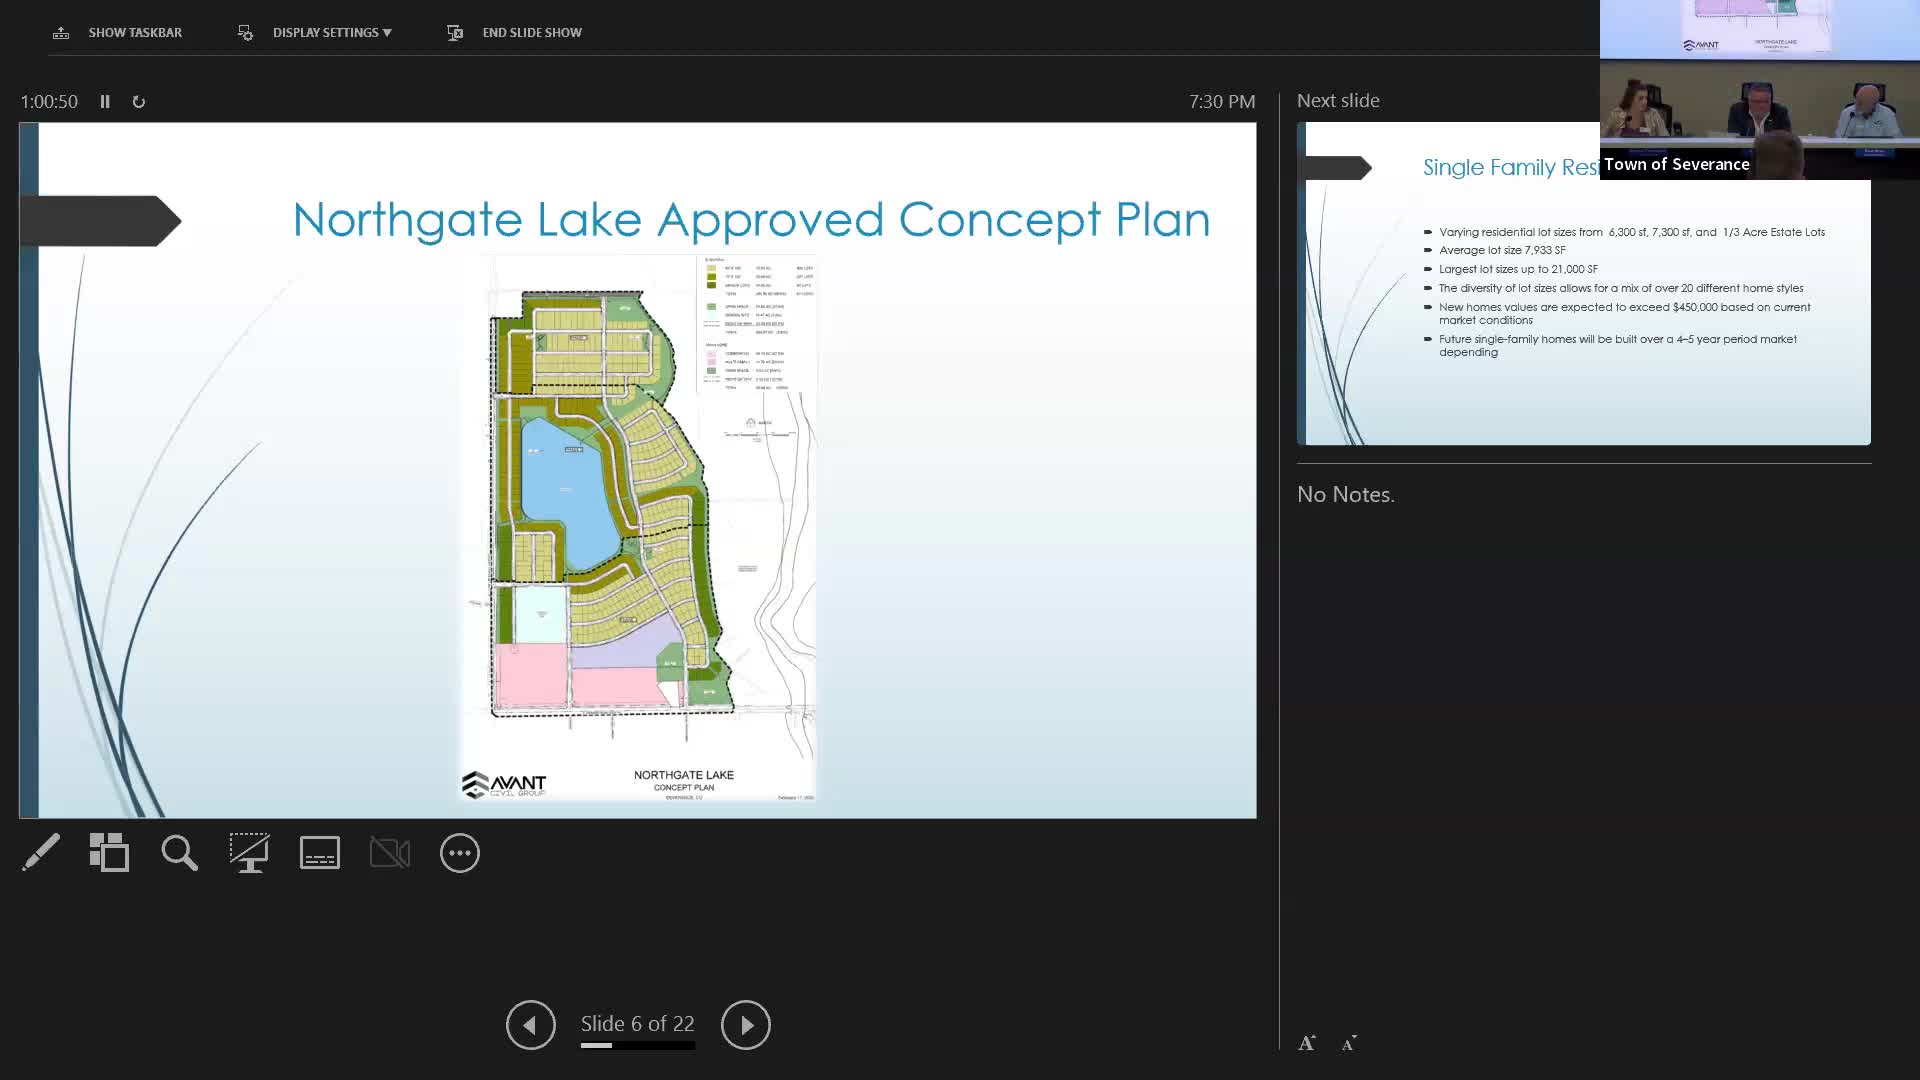Make the notes text larger
Screen dimensions: 1920x1080
pos(1306,1043)
